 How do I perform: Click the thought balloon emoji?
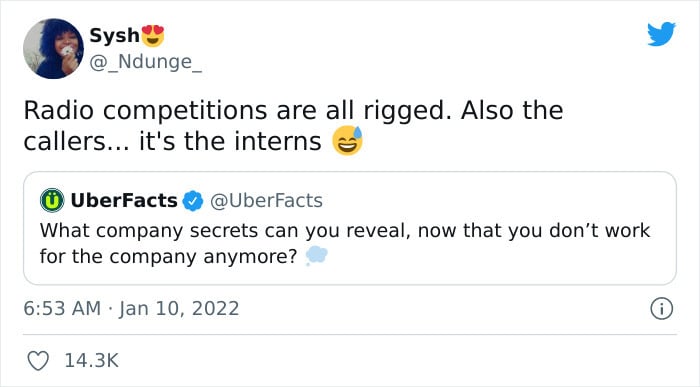point(316,256)
